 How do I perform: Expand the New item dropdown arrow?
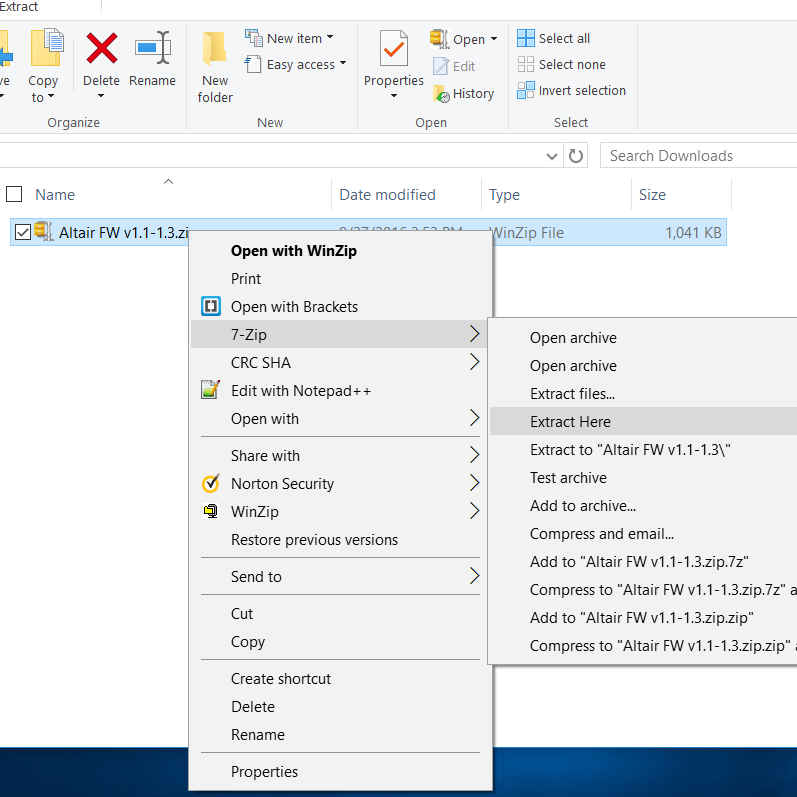330,37
